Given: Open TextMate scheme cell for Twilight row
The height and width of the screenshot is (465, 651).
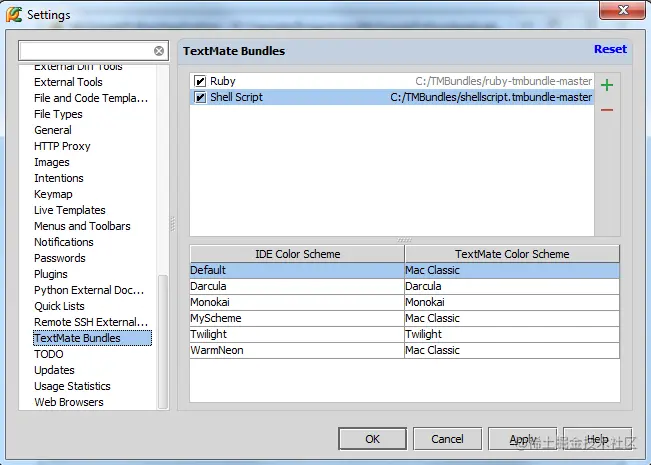Looking at the screenshot, I should click(x=512, y=334).
